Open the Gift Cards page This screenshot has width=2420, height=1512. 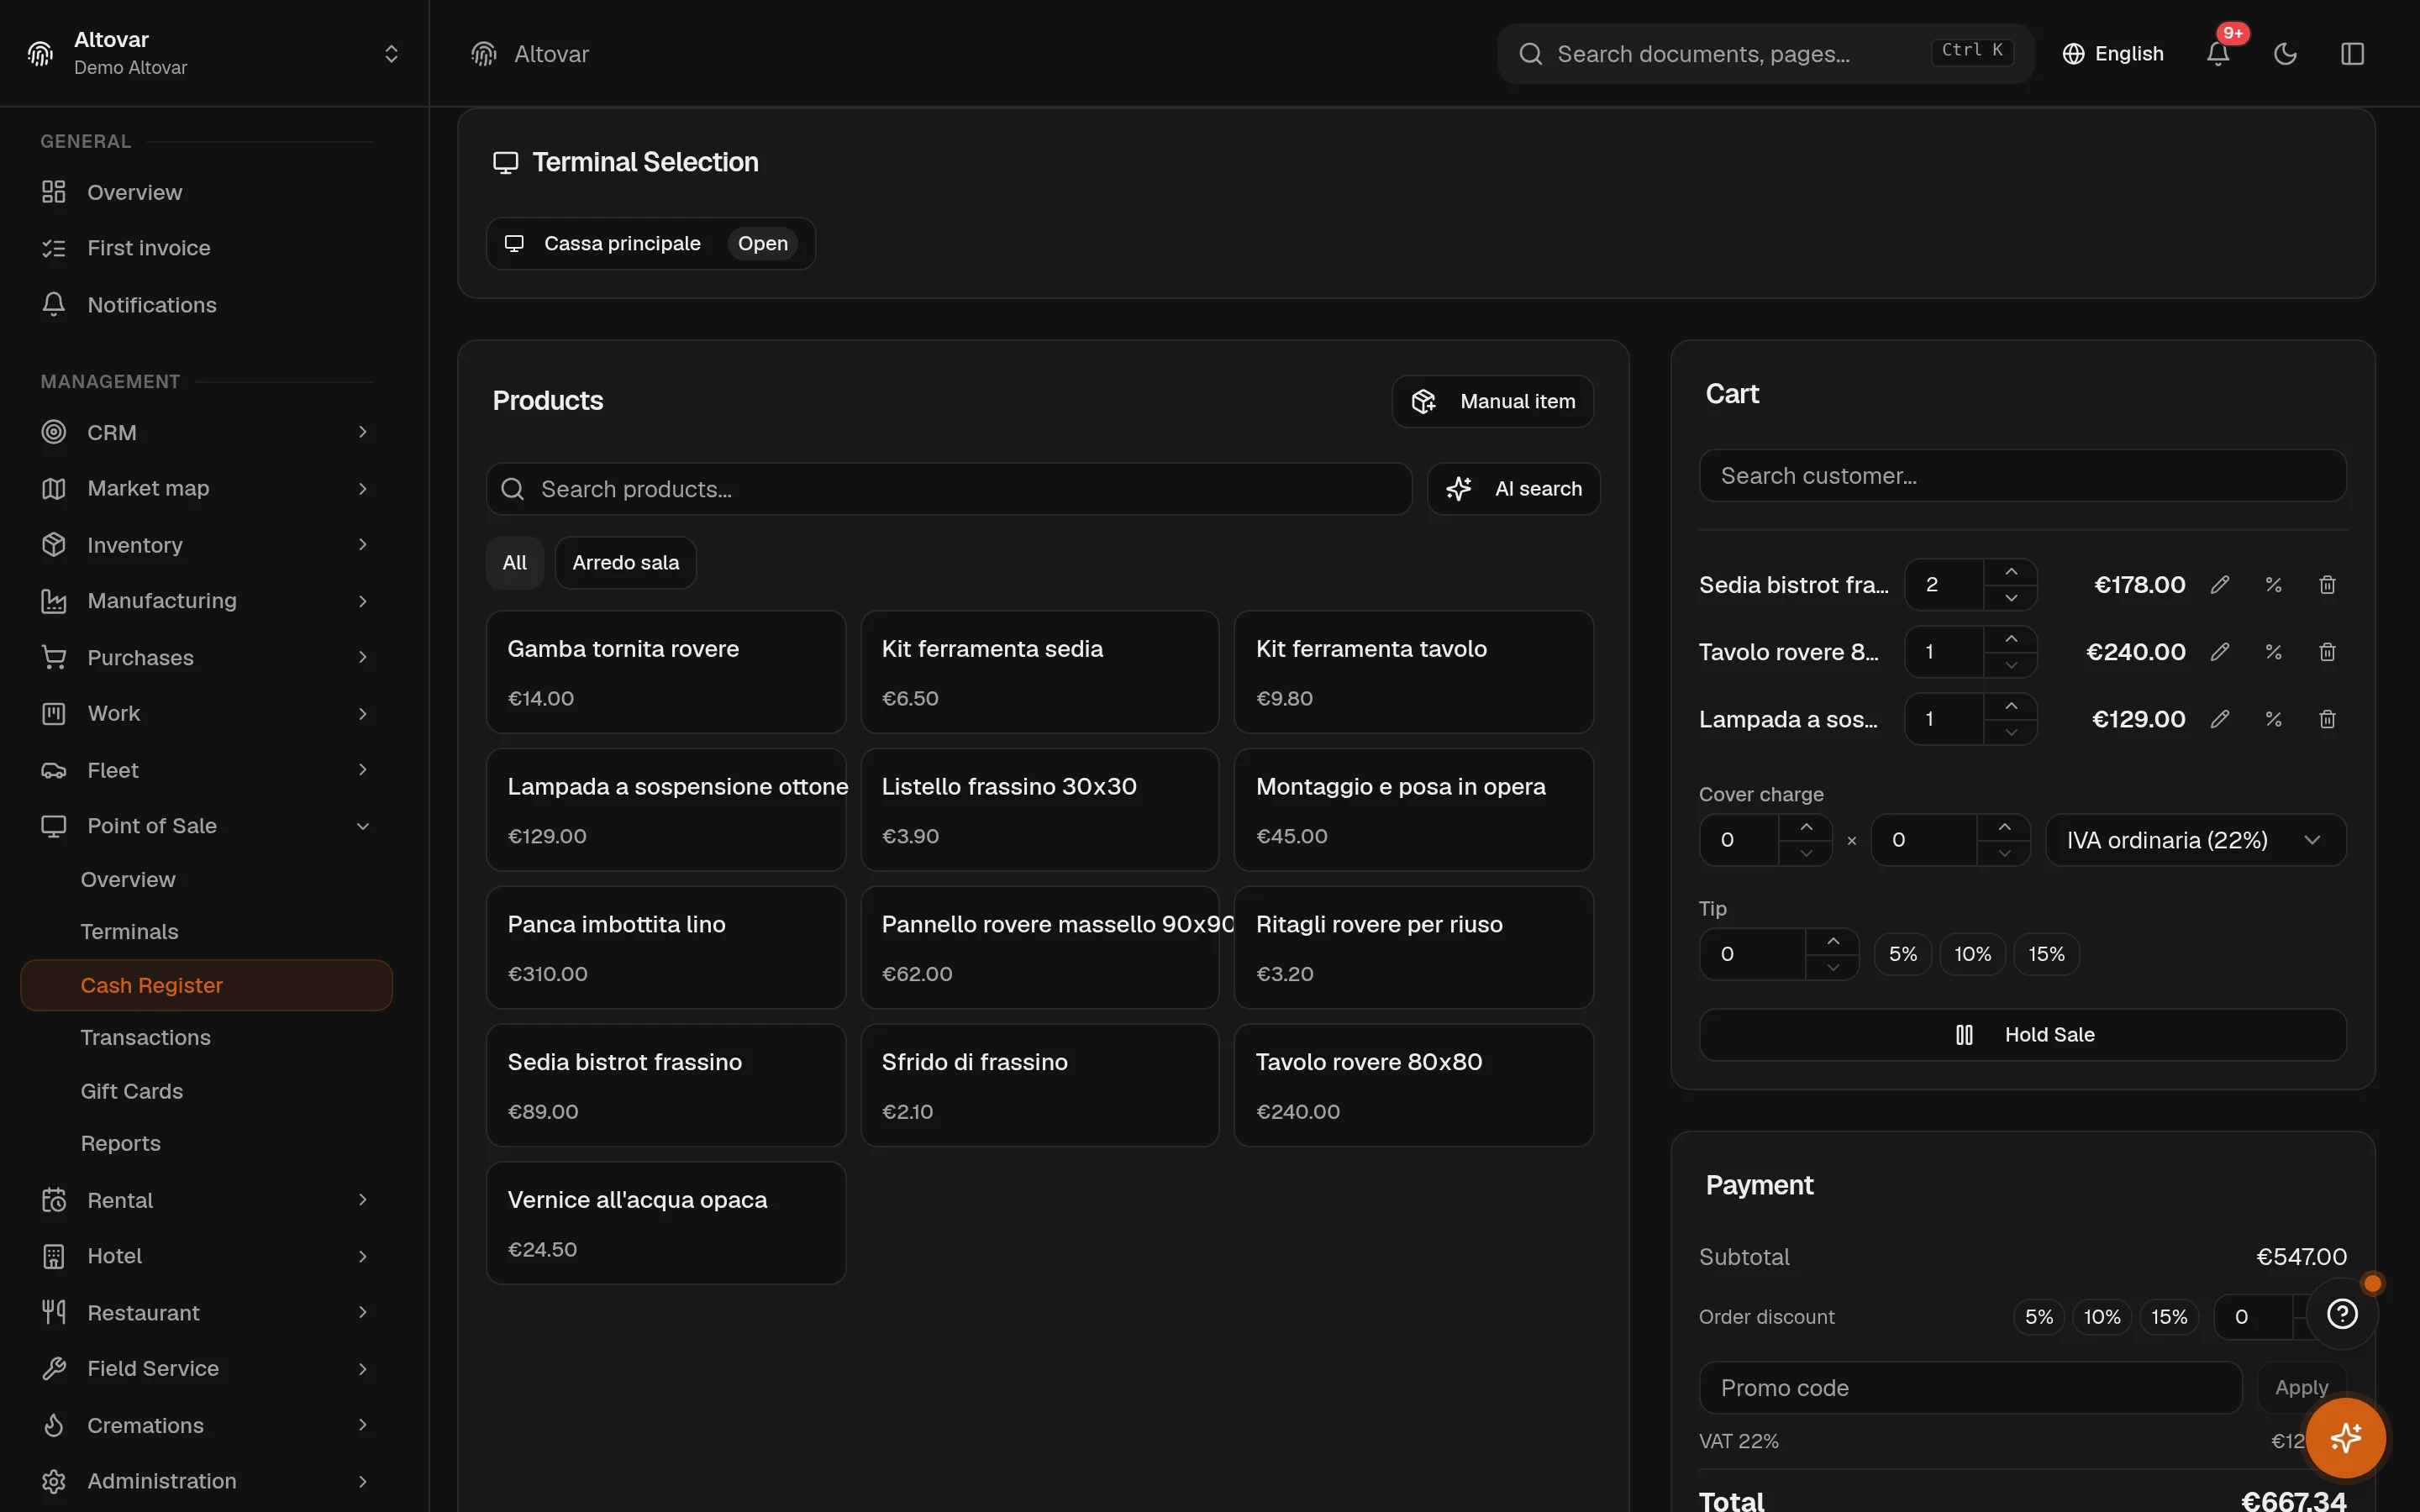(x=131, y=1091)
